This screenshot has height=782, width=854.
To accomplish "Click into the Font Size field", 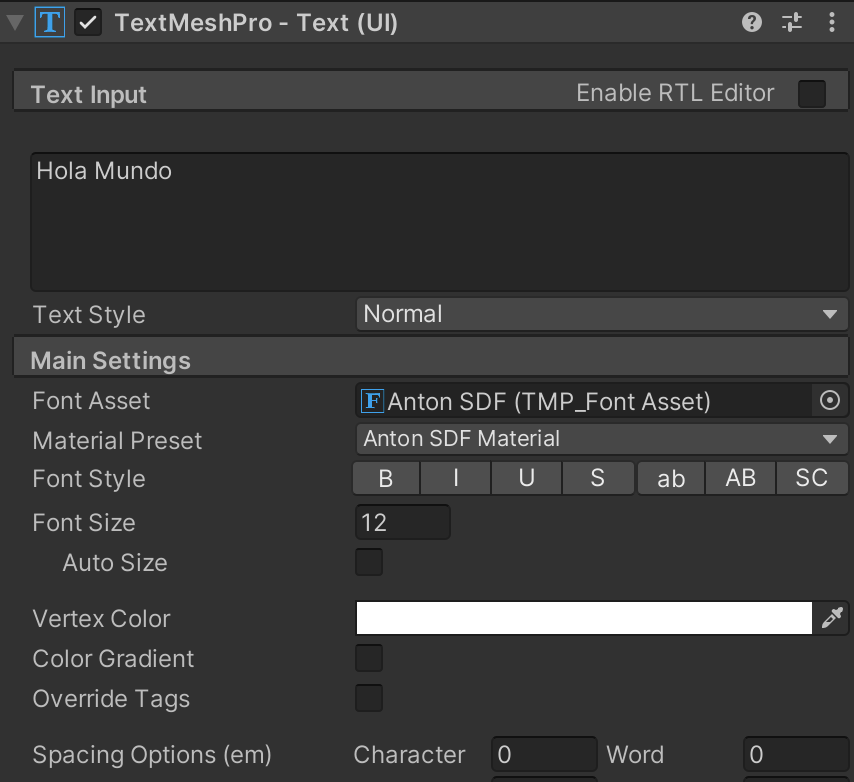I will tap(403, 523).
